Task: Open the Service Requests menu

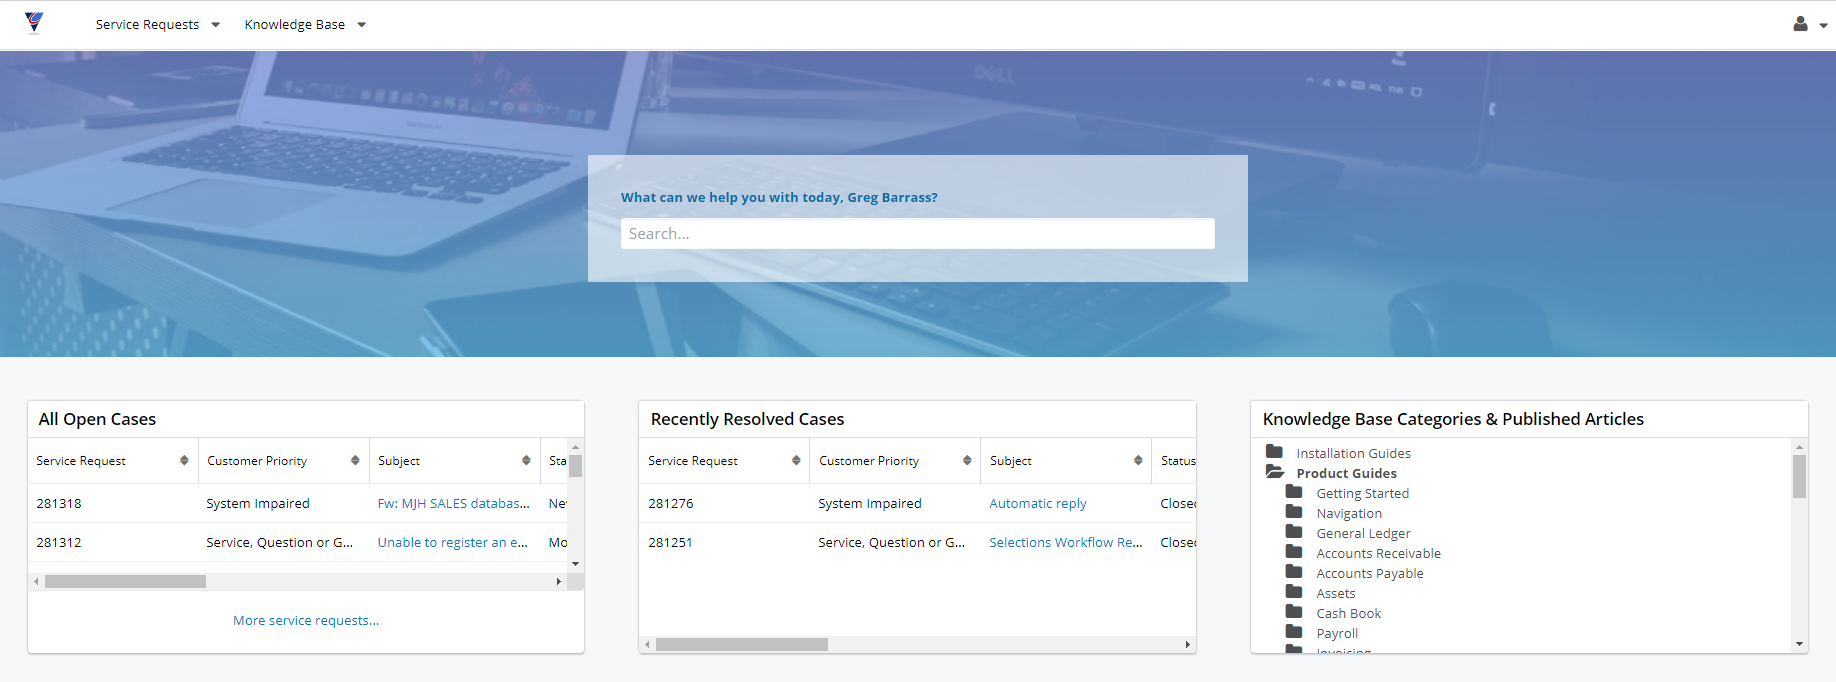Action: (157, 25)
